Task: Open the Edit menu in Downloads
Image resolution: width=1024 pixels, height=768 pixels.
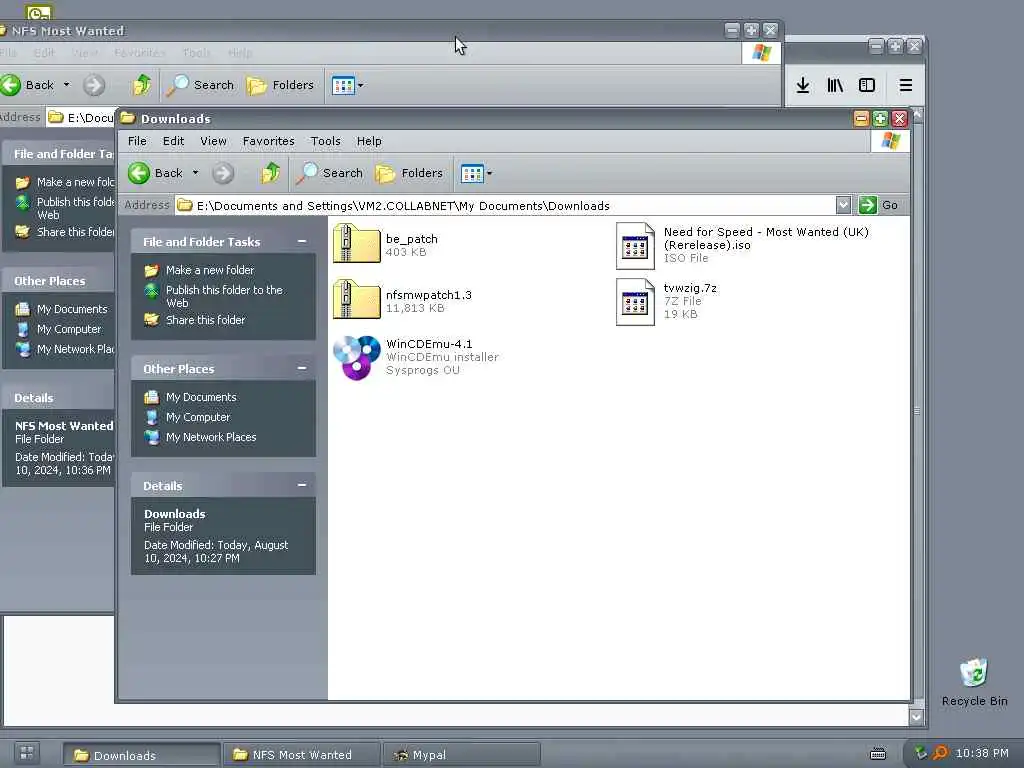Action: click(x=173, y=141)
